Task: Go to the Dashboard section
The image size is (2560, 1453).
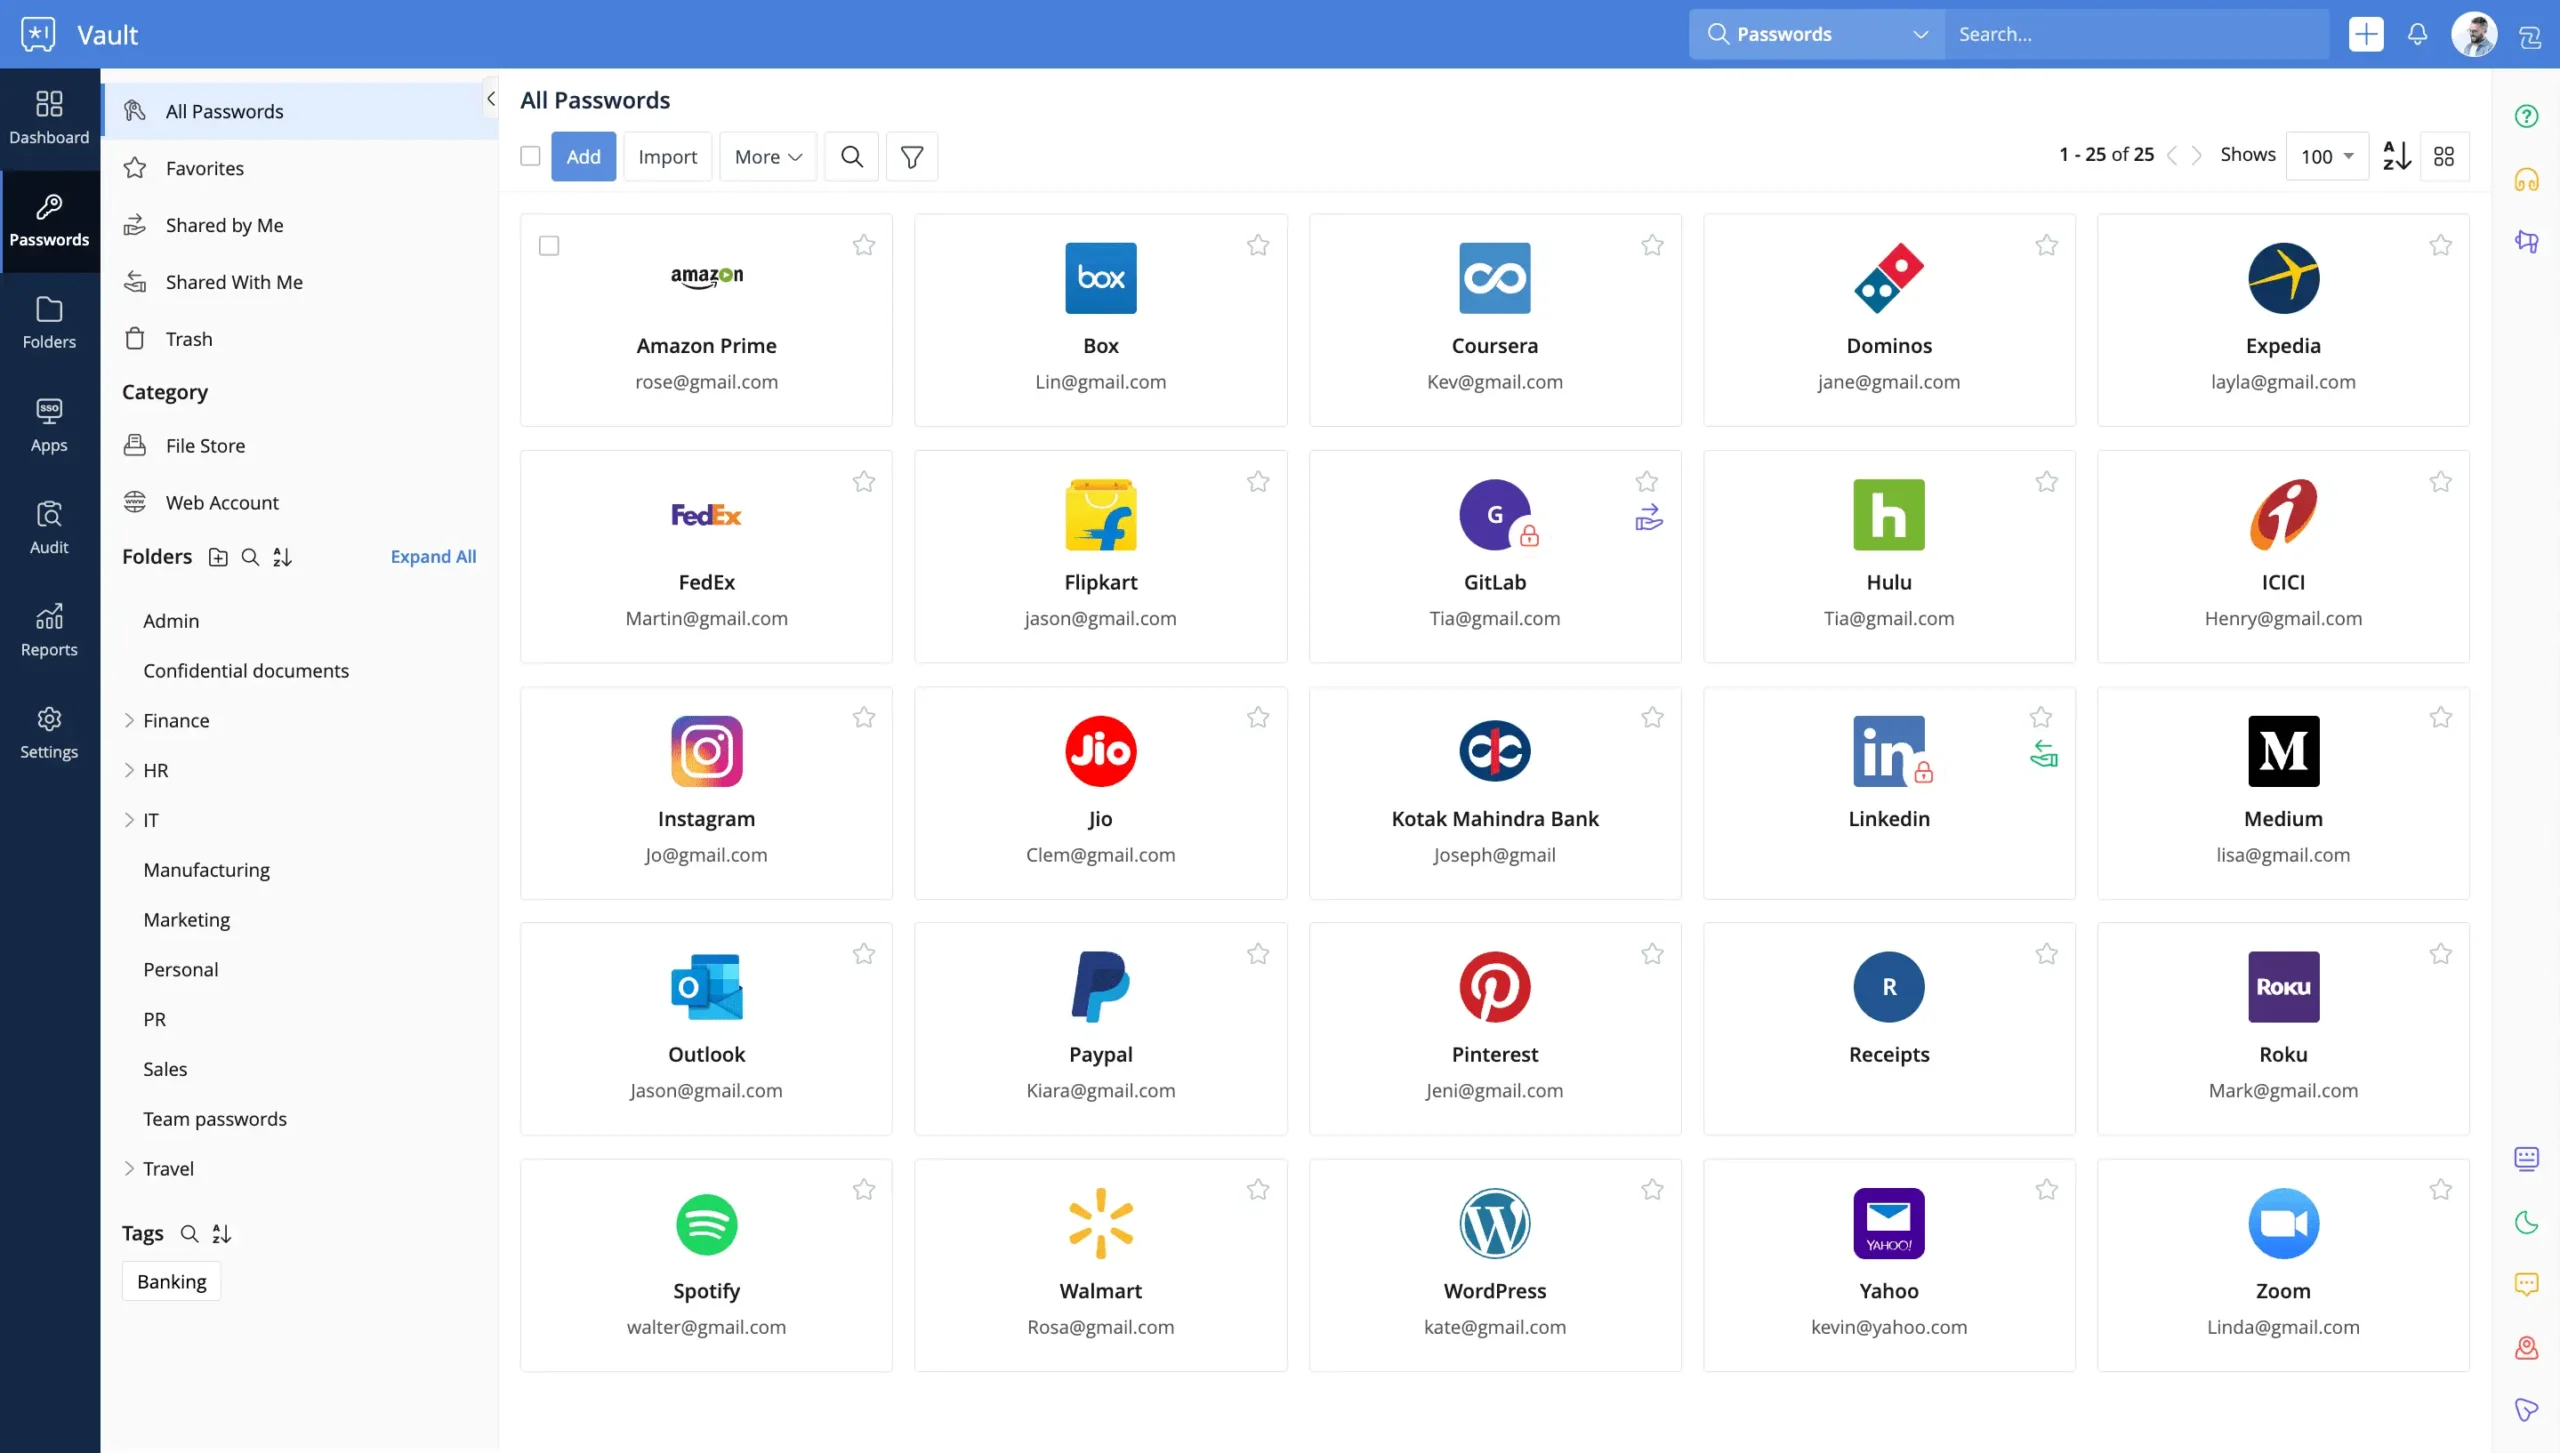Action: click(49, 117)
